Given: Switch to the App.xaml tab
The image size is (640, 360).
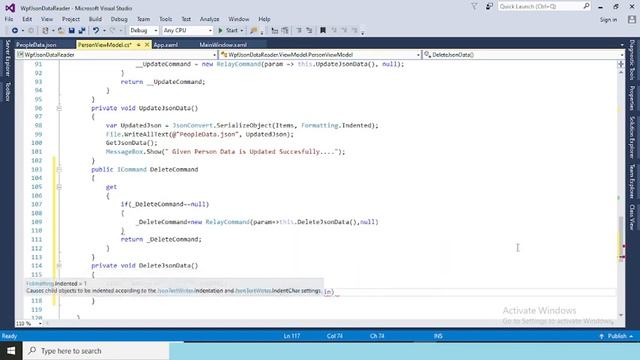Looking at the screenshot, I should [165, 44].
